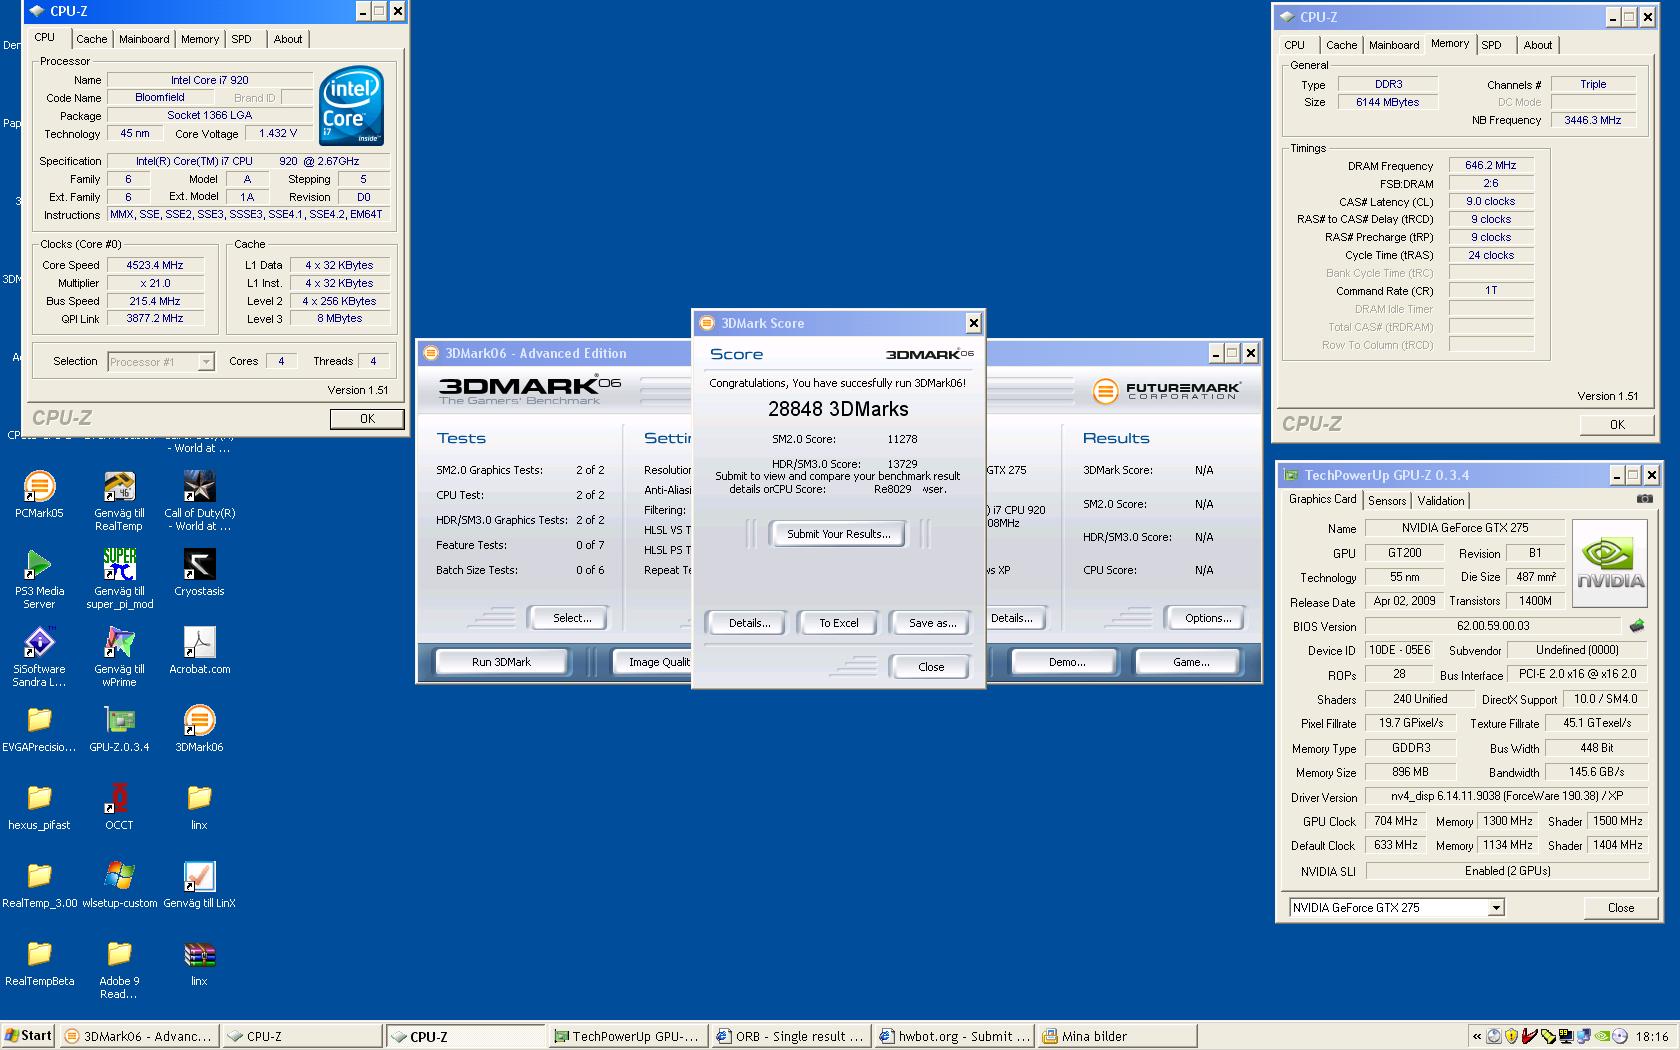Open SPD tab in right CPU-Z window
The width and height of the screenshot is (1680, 1050).
(x=1491, y=45)
